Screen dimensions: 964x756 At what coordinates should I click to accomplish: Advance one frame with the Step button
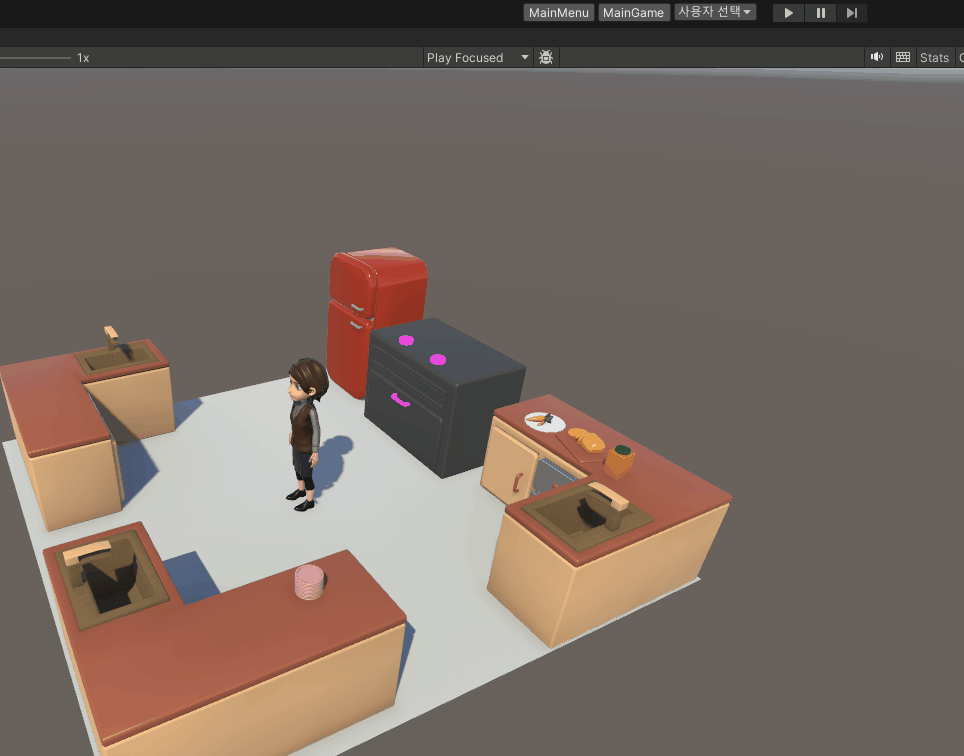(x=851, y=13)
